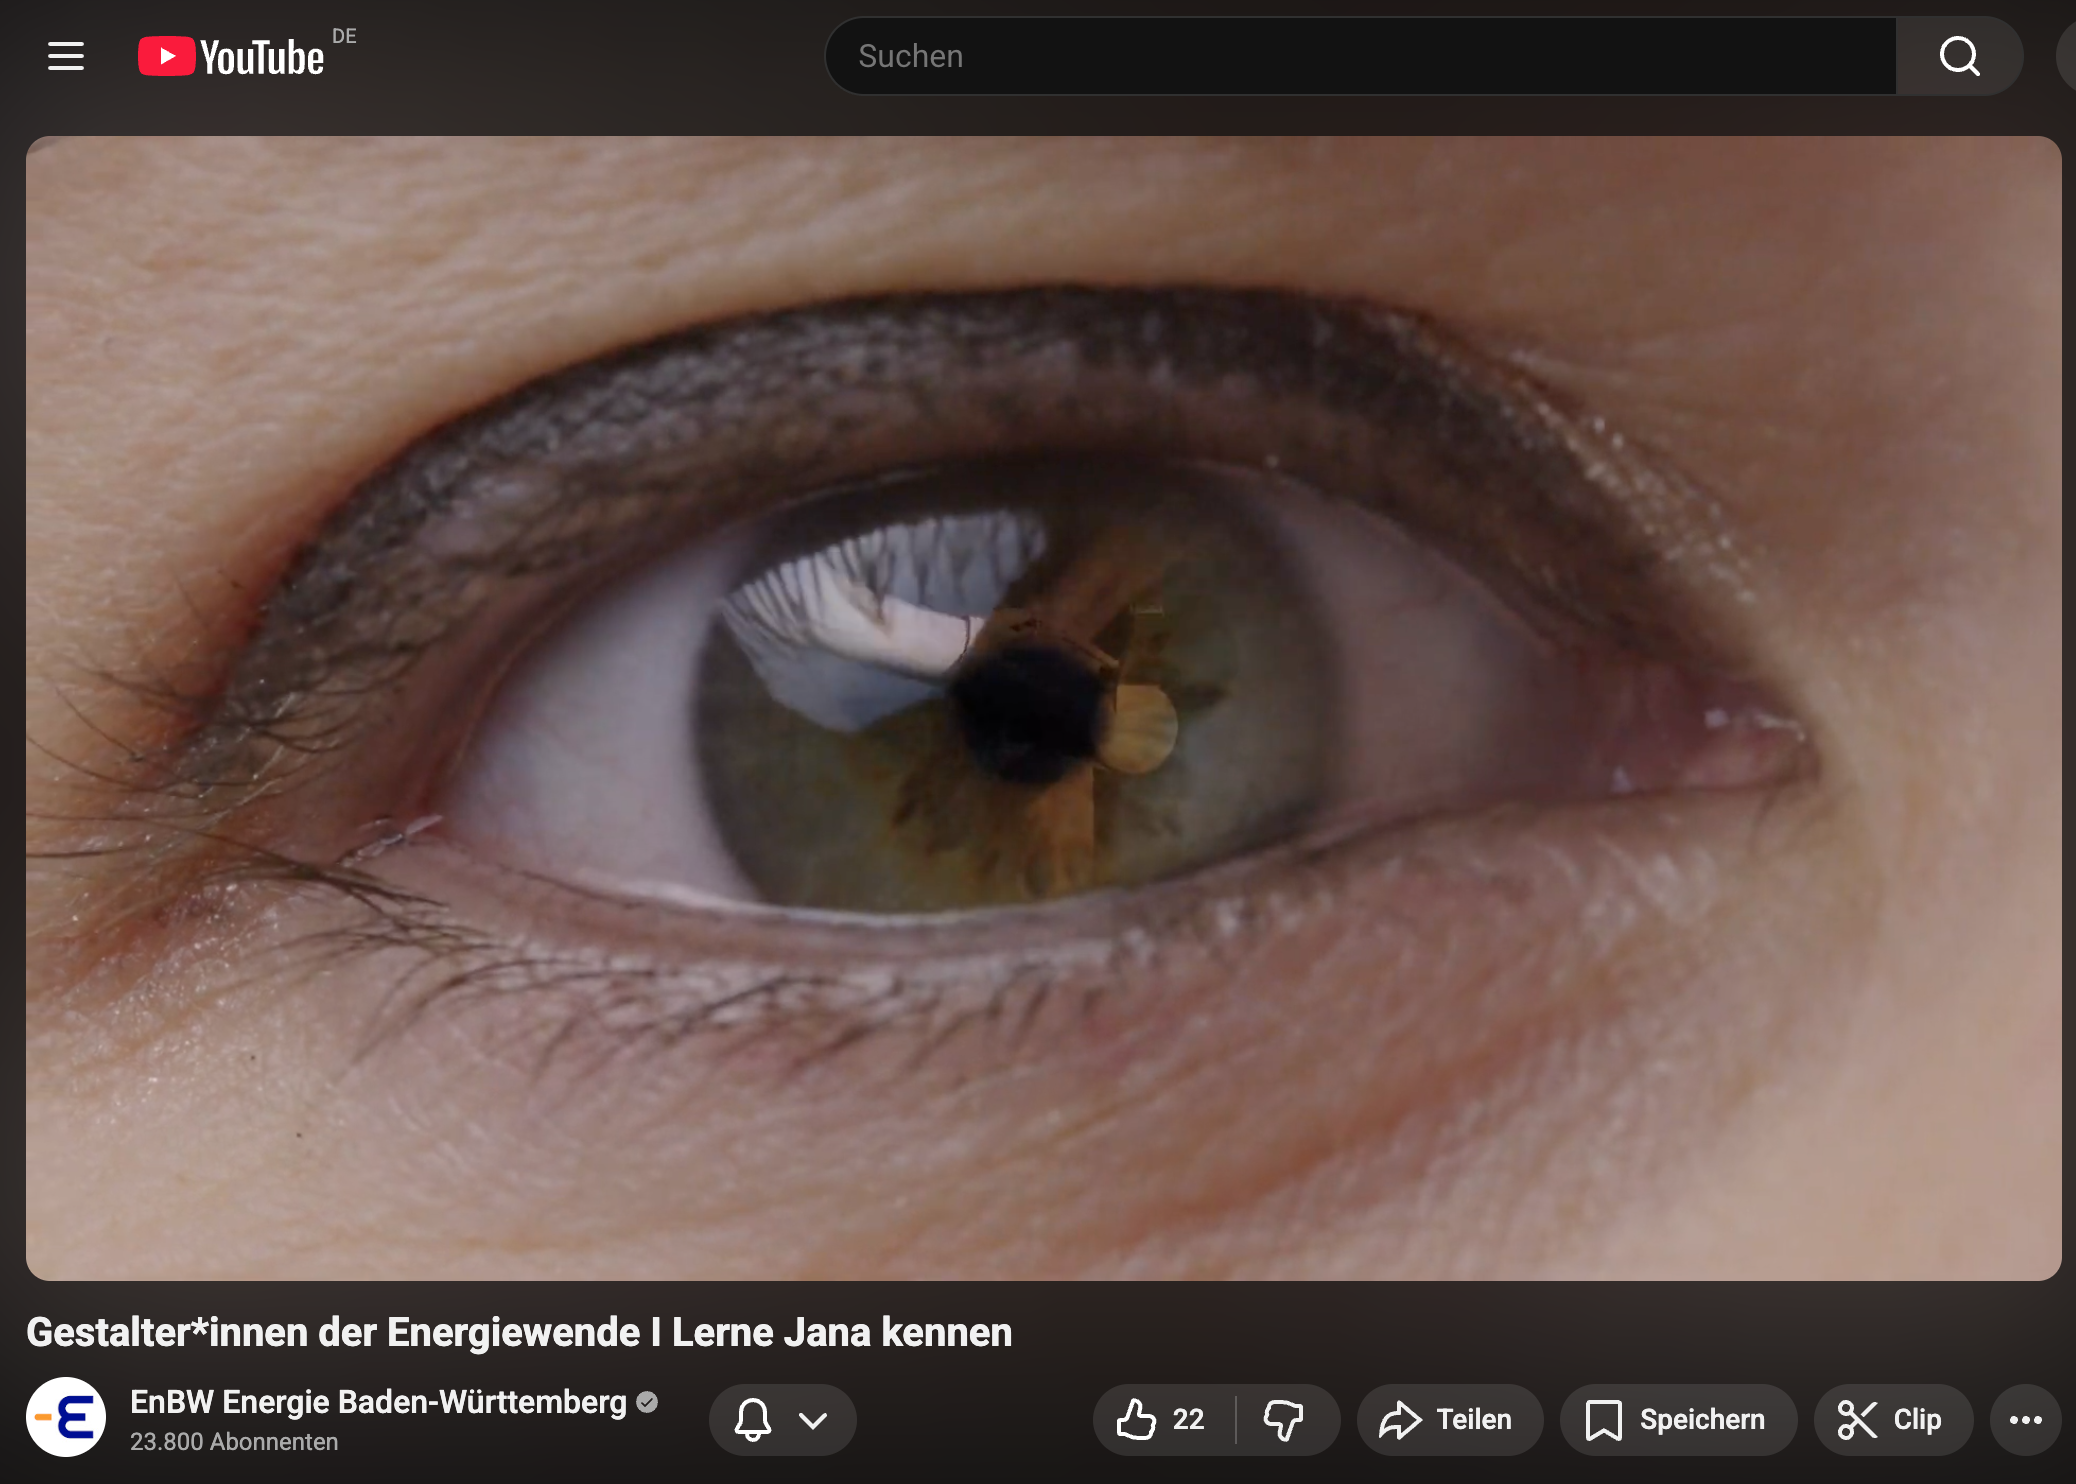Create a Clip with scissors button

pyautogui.click(x=1892, y=1419)
